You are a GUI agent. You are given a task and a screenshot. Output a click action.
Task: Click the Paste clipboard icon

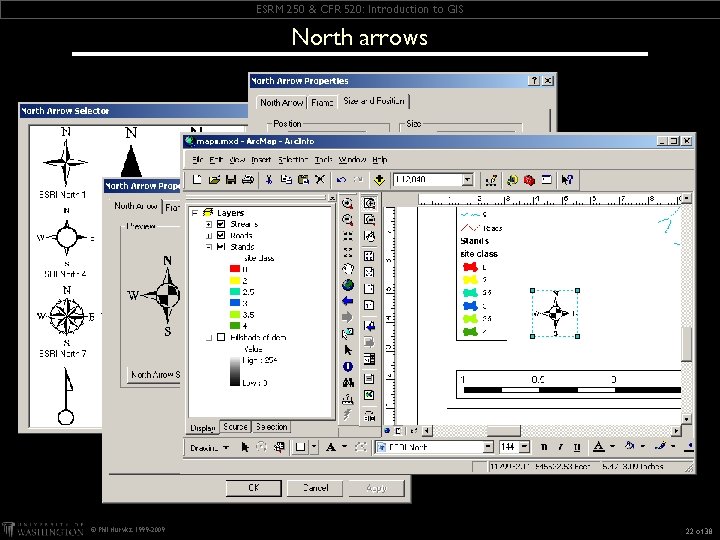pyautogui.click(x=303, y=180)
